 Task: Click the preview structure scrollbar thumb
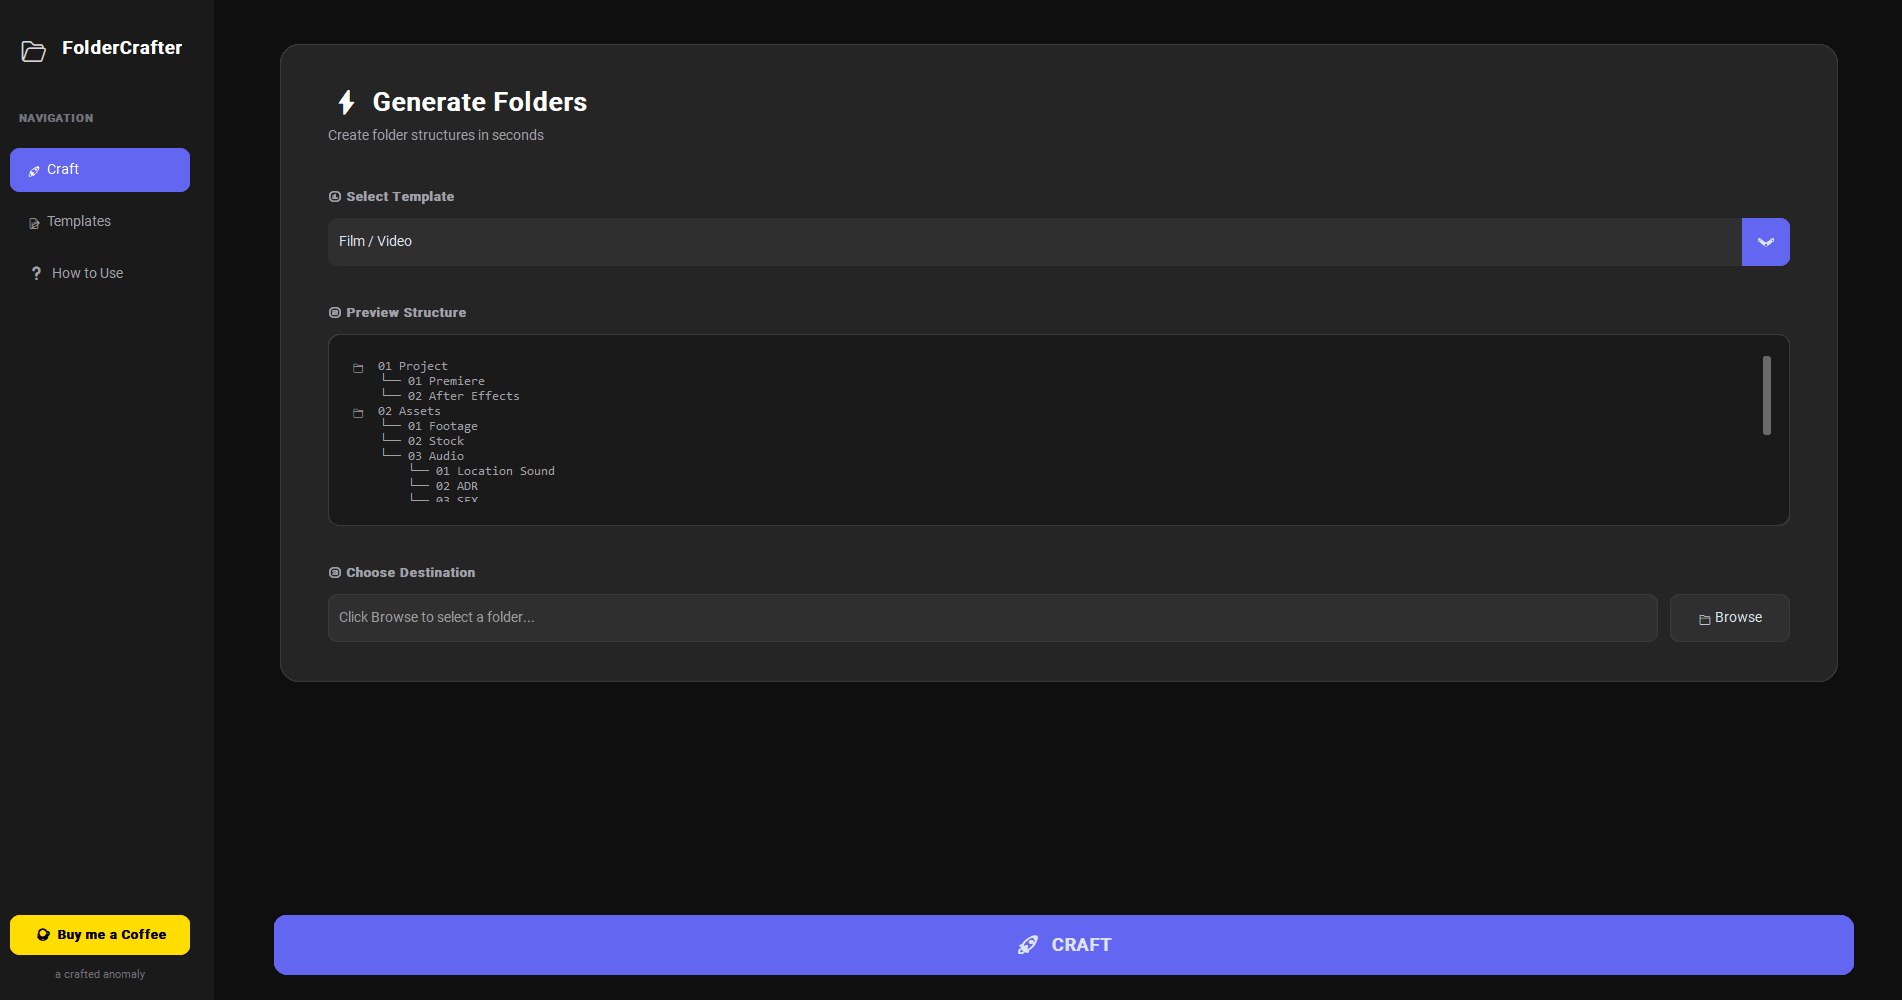tap(1766, 395)
